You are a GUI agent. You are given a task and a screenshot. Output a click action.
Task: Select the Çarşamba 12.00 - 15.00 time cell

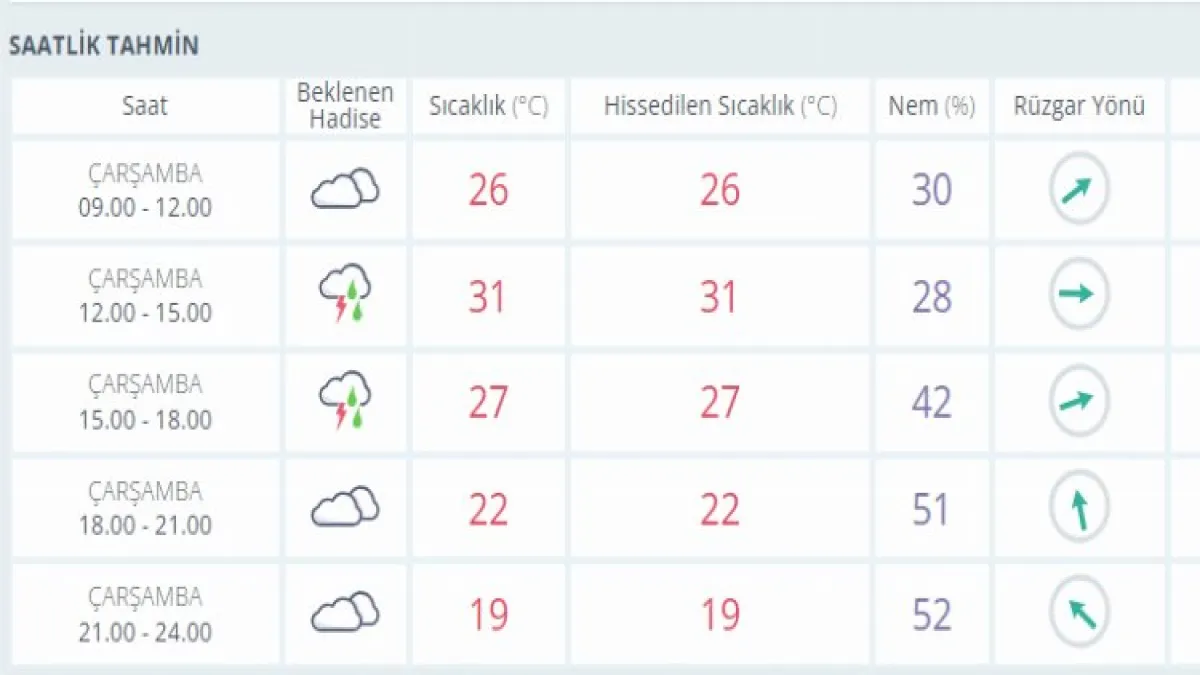tap(145, 295)
